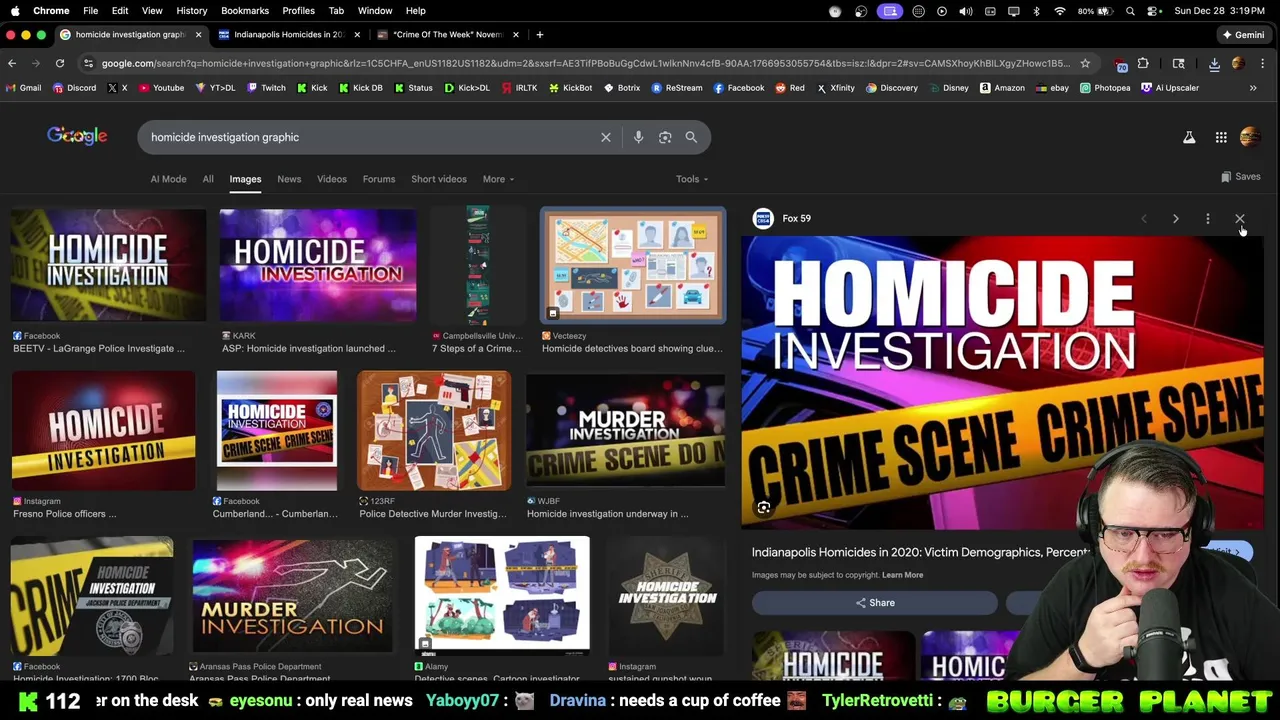The image size is (1280, 720).
Task: Switch to Crime Of The Week tab
Action: click(448, 34)
